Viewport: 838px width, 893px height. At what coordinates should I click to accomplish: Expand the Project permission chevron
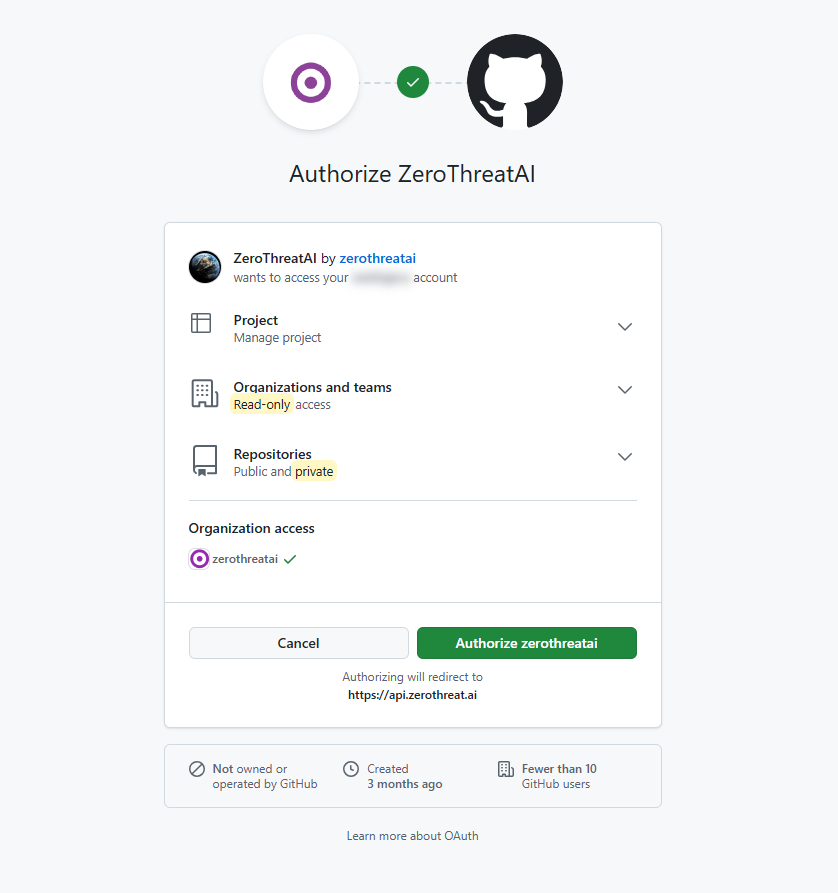(625, 327)
